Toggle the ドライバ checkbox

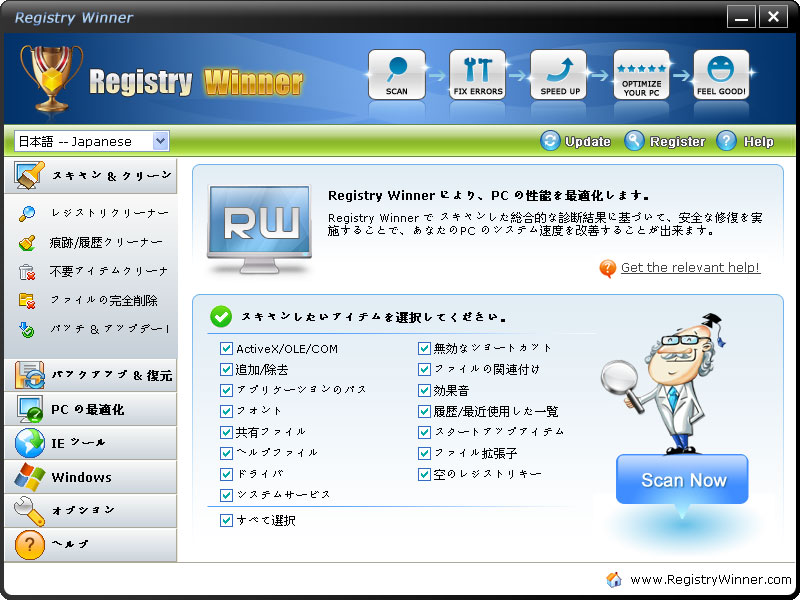tap(226, 474)
